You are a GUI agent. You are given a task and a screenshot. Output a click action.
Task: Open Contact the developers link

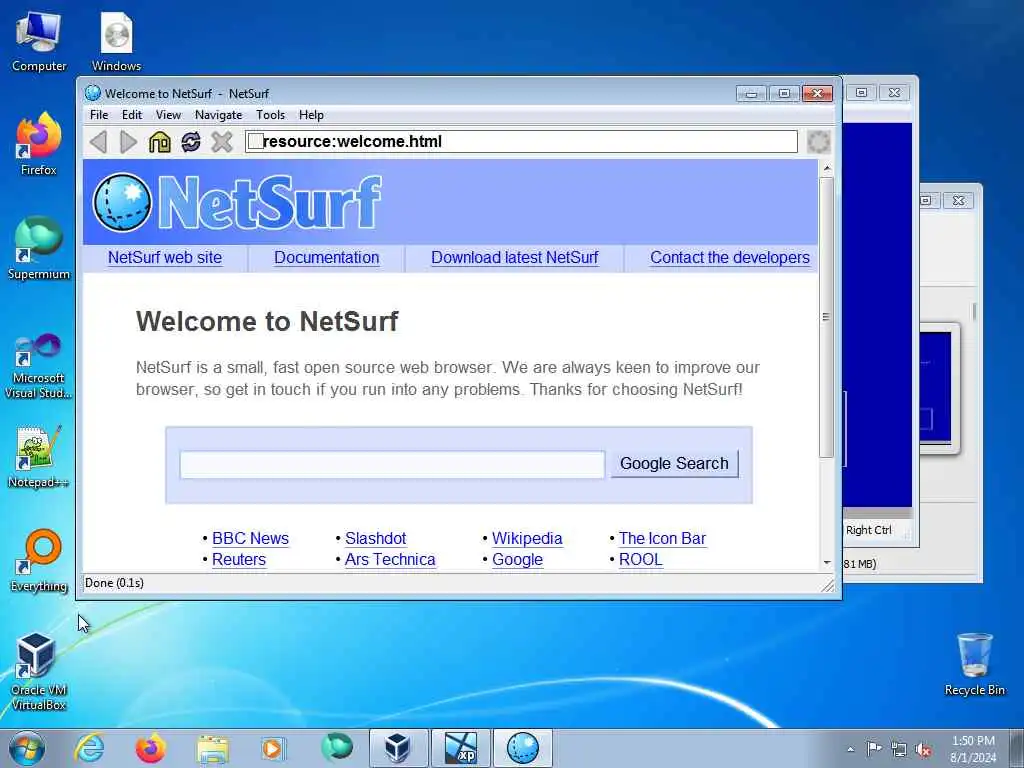[x=729, y=257]
